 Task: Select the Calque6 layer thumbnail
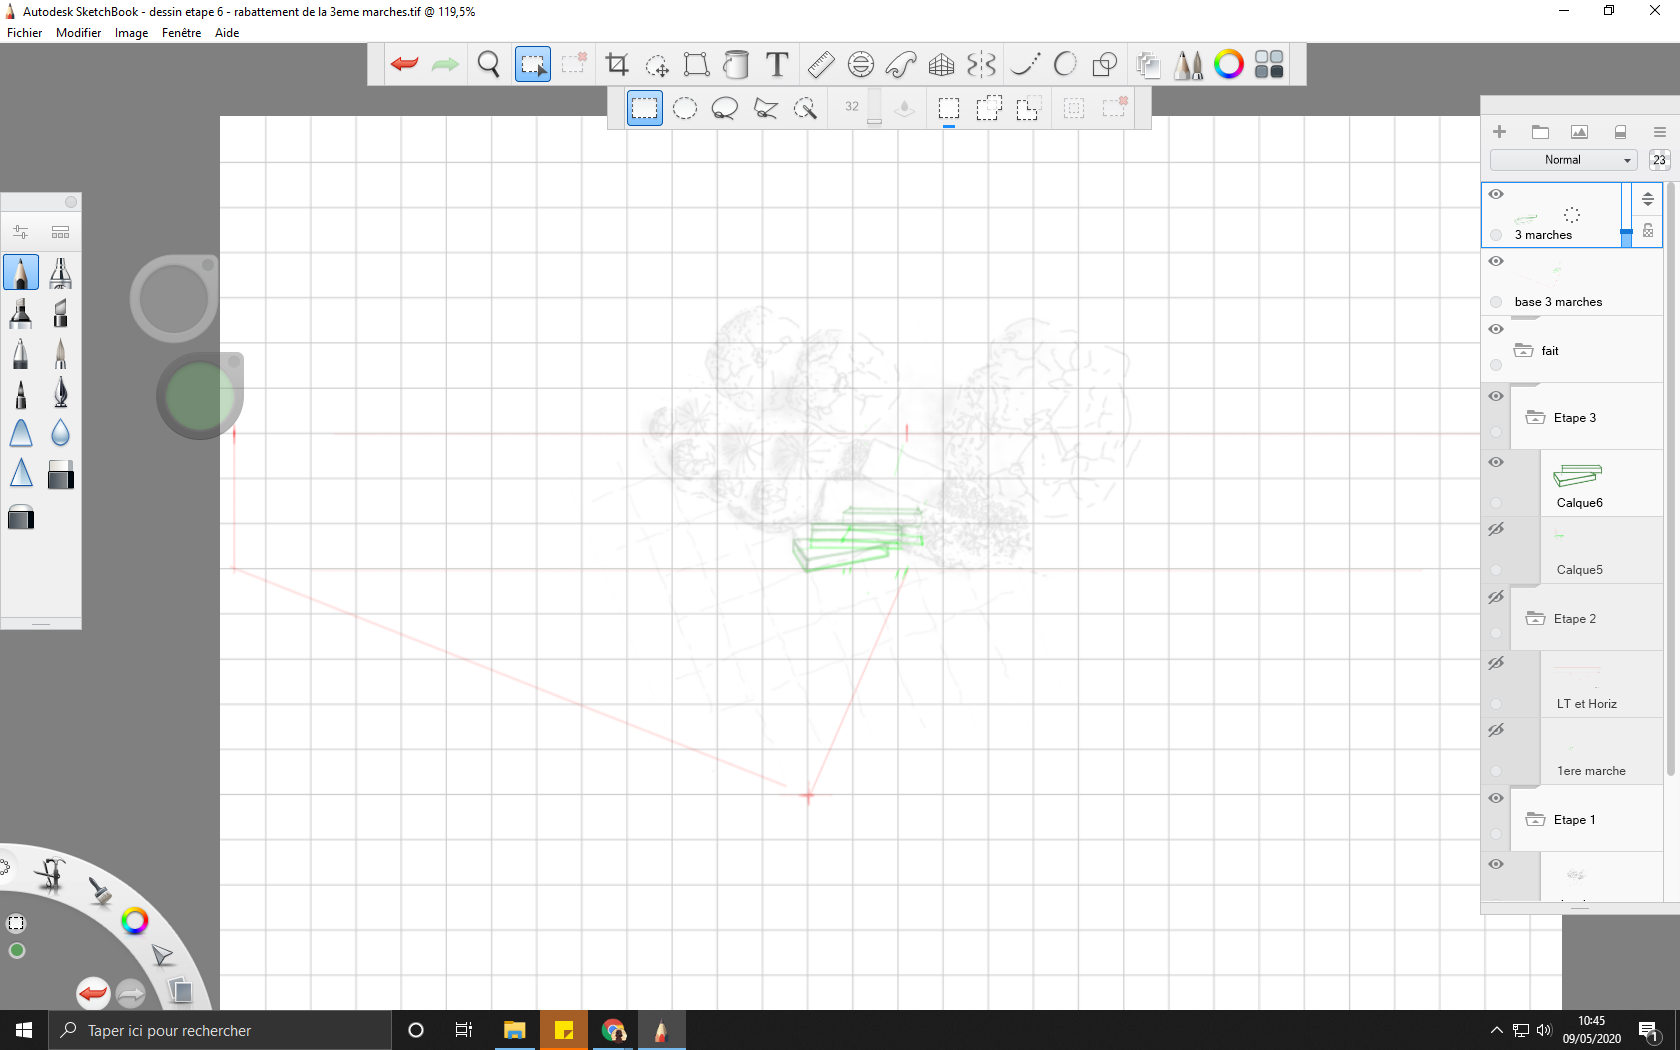point(1577,476)
